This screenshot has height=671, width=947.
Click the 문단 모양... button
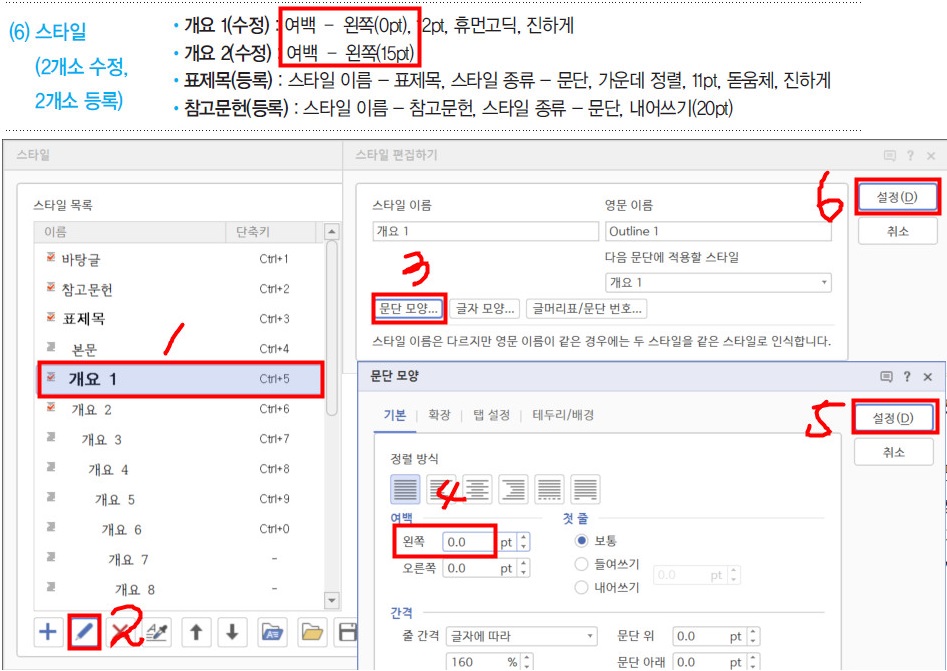point(408,309)
